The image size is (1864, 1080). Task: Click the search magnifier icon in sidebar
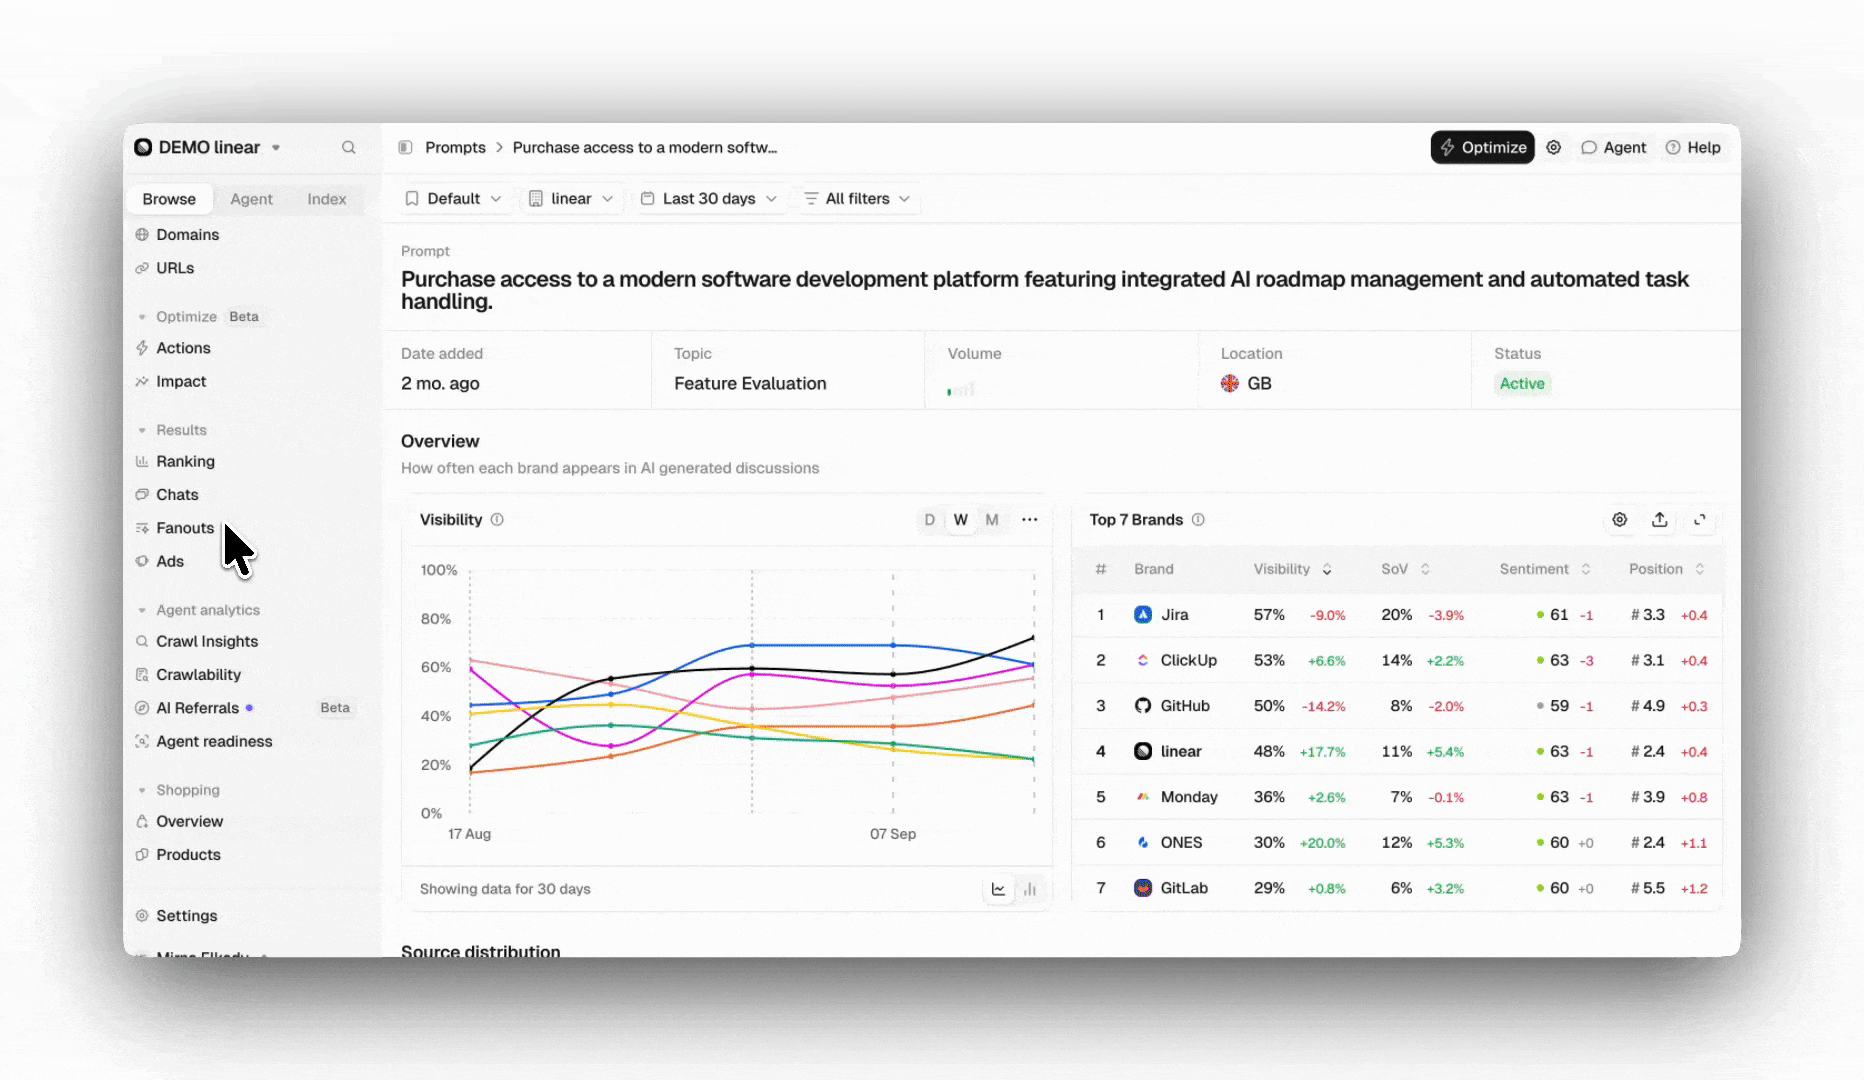[348, 147]
